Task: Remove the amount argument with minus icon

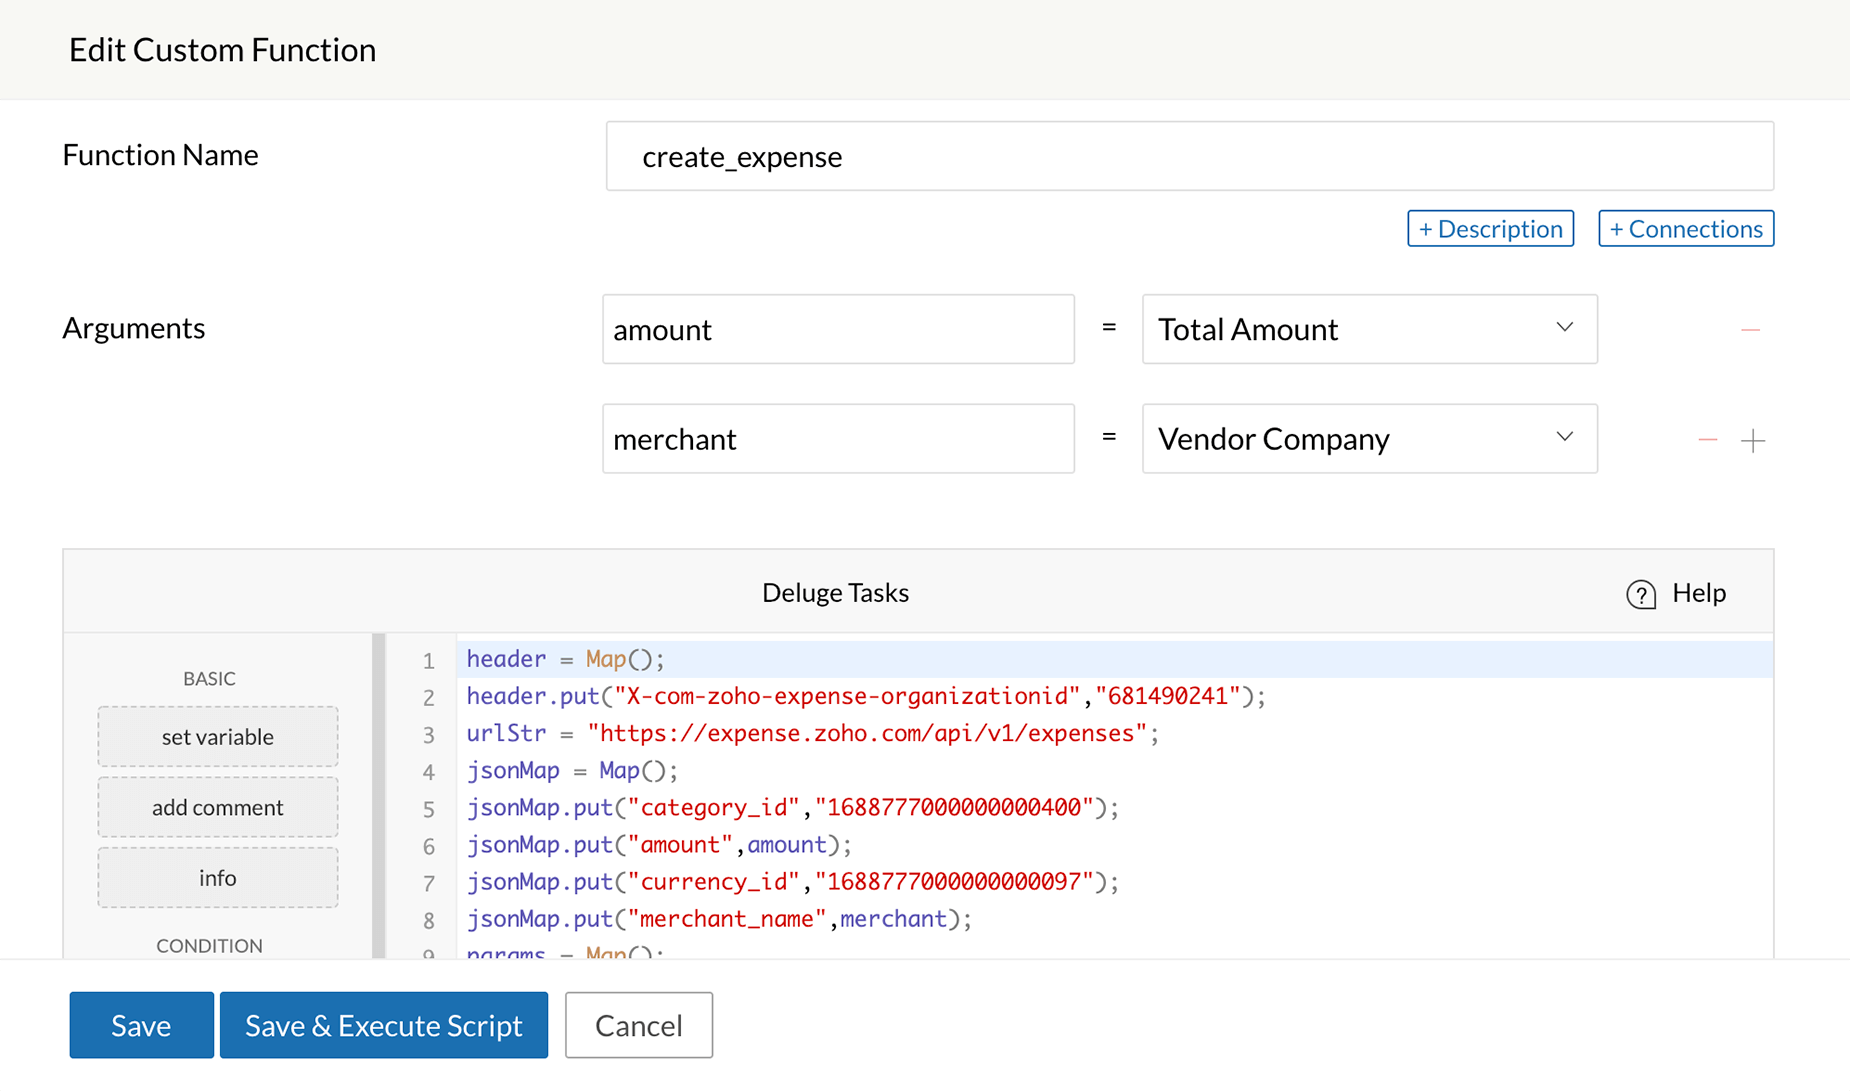Action: 1750,330
